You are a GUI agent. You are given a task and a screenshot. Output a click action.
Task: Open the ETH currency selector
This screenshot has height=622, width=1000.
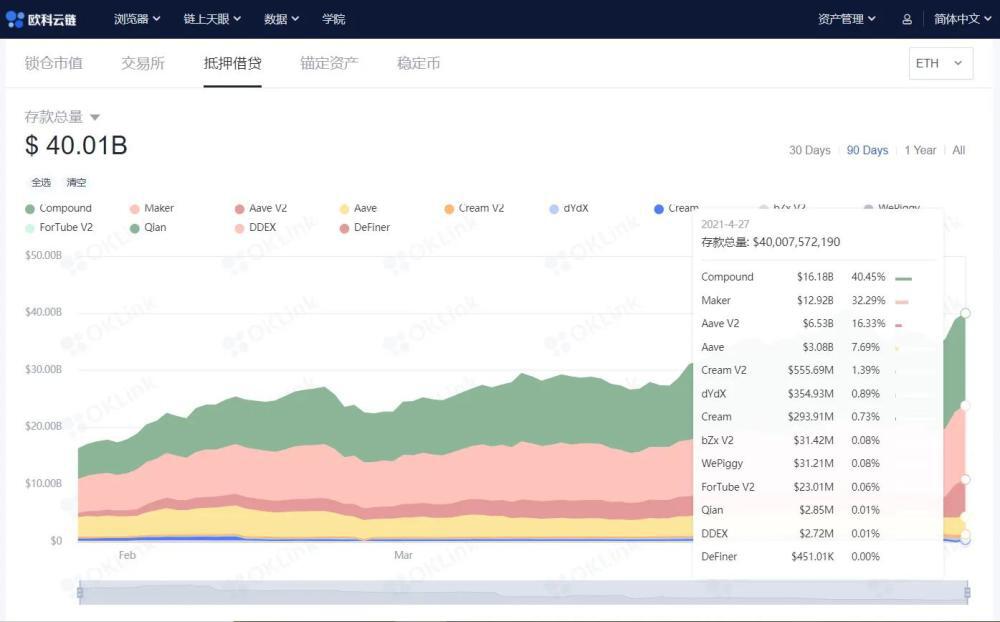[x=938, y=62]
